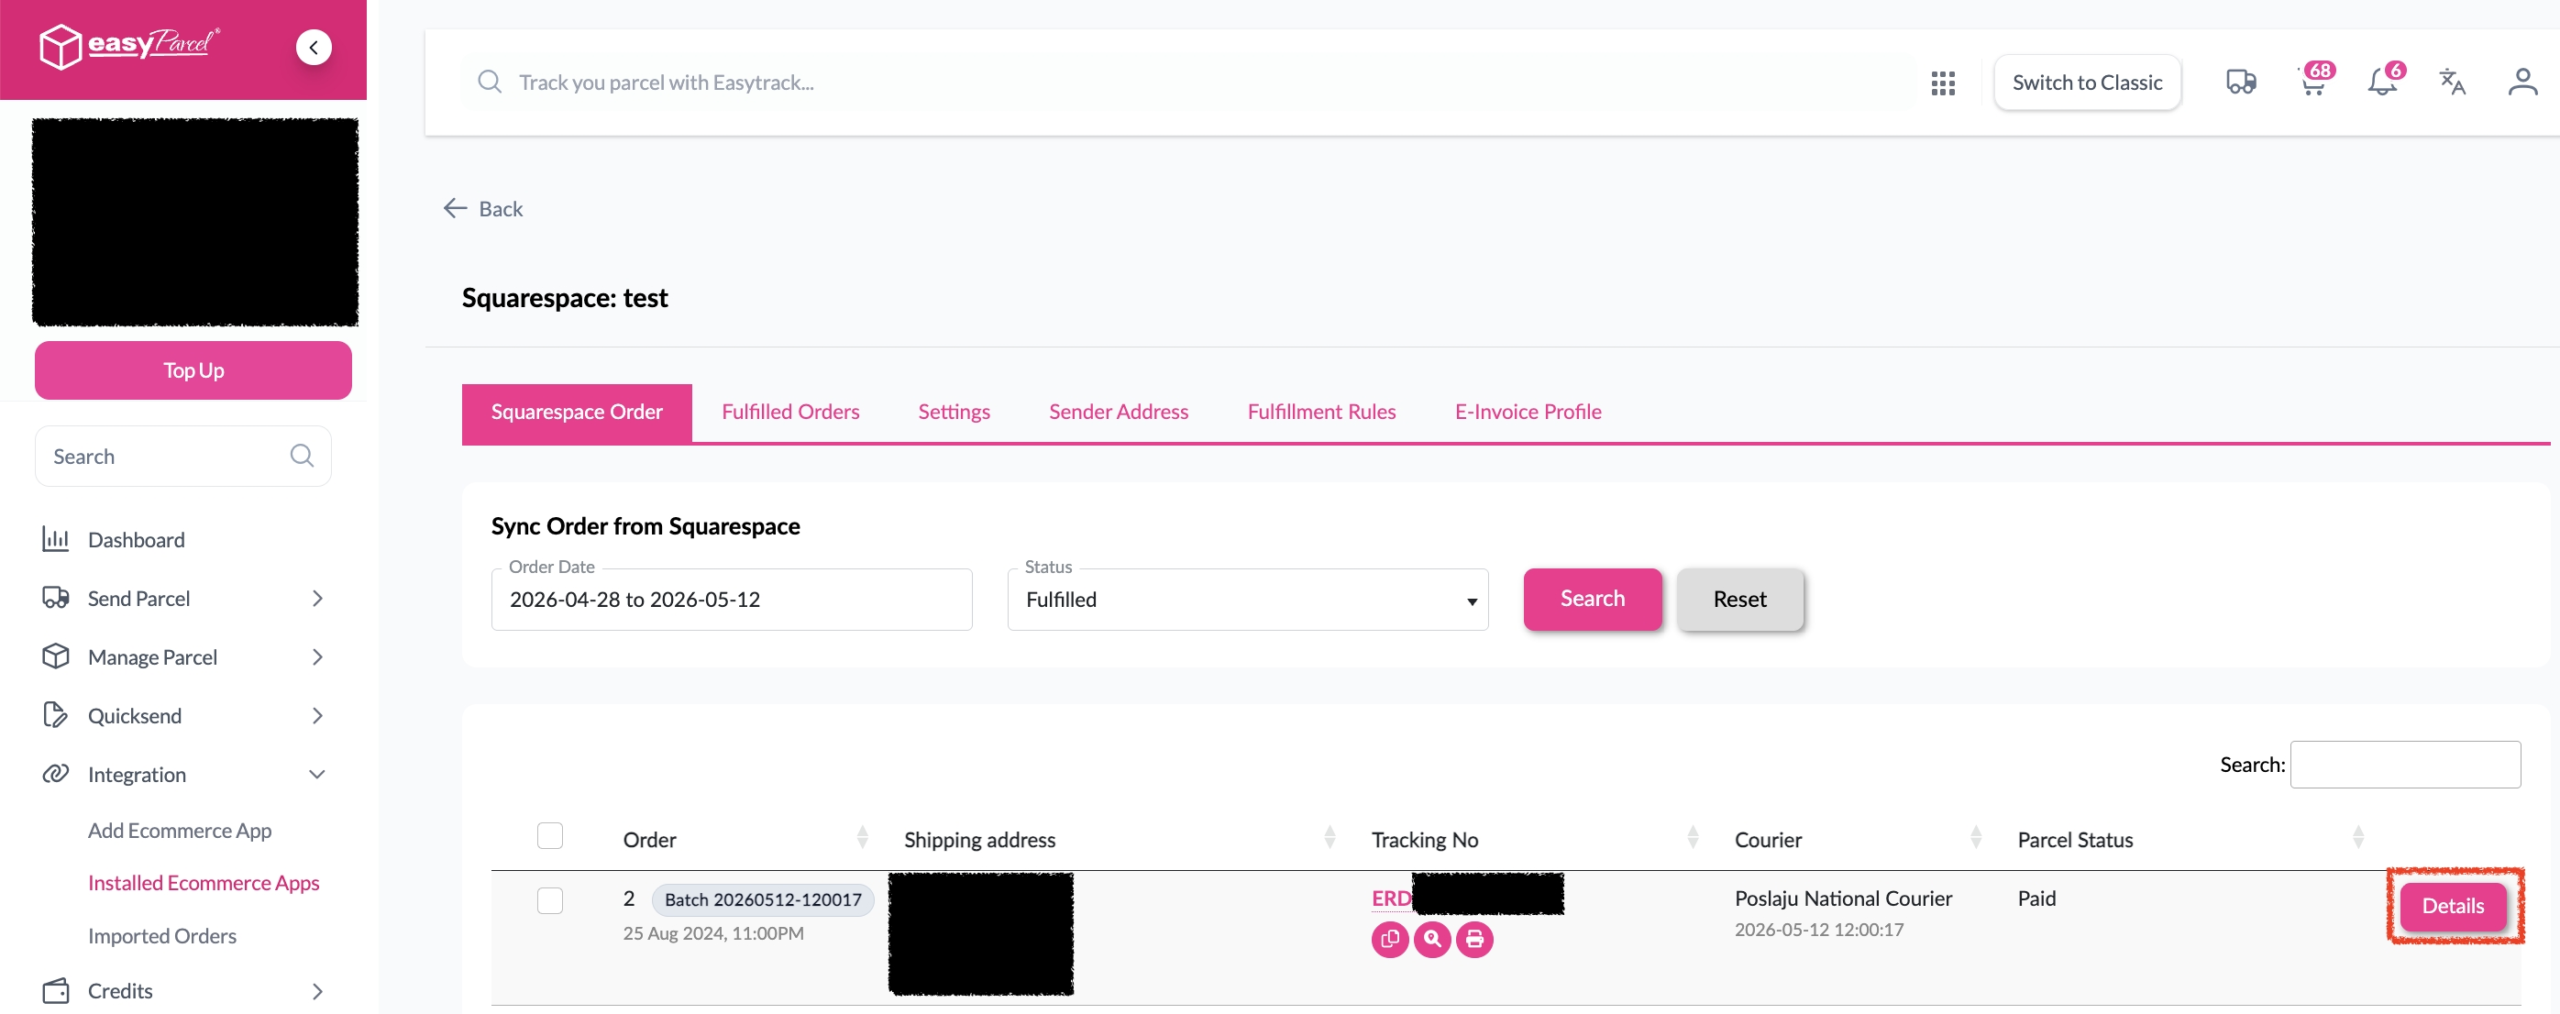Click the Poslaju National Courier text

(1843, 898)
